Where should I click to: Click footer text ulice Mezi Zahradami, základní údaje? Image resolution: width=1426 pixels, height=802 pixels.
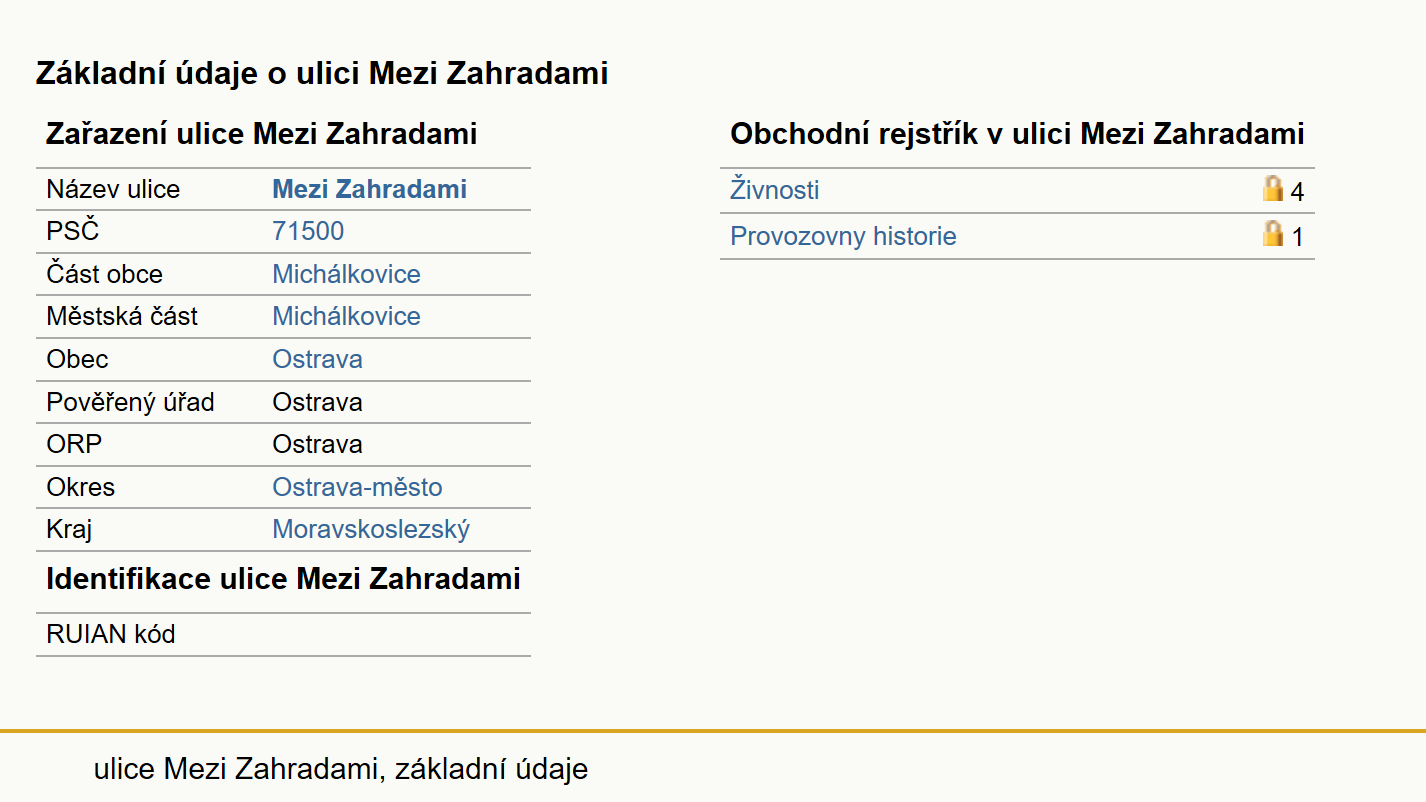point(341,769)
